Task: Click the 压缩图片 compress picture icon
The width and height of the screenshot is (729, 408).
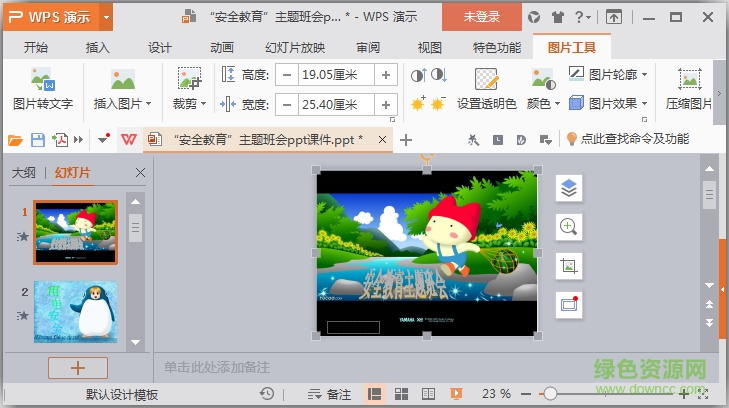Action: click(x=689, y=79)
